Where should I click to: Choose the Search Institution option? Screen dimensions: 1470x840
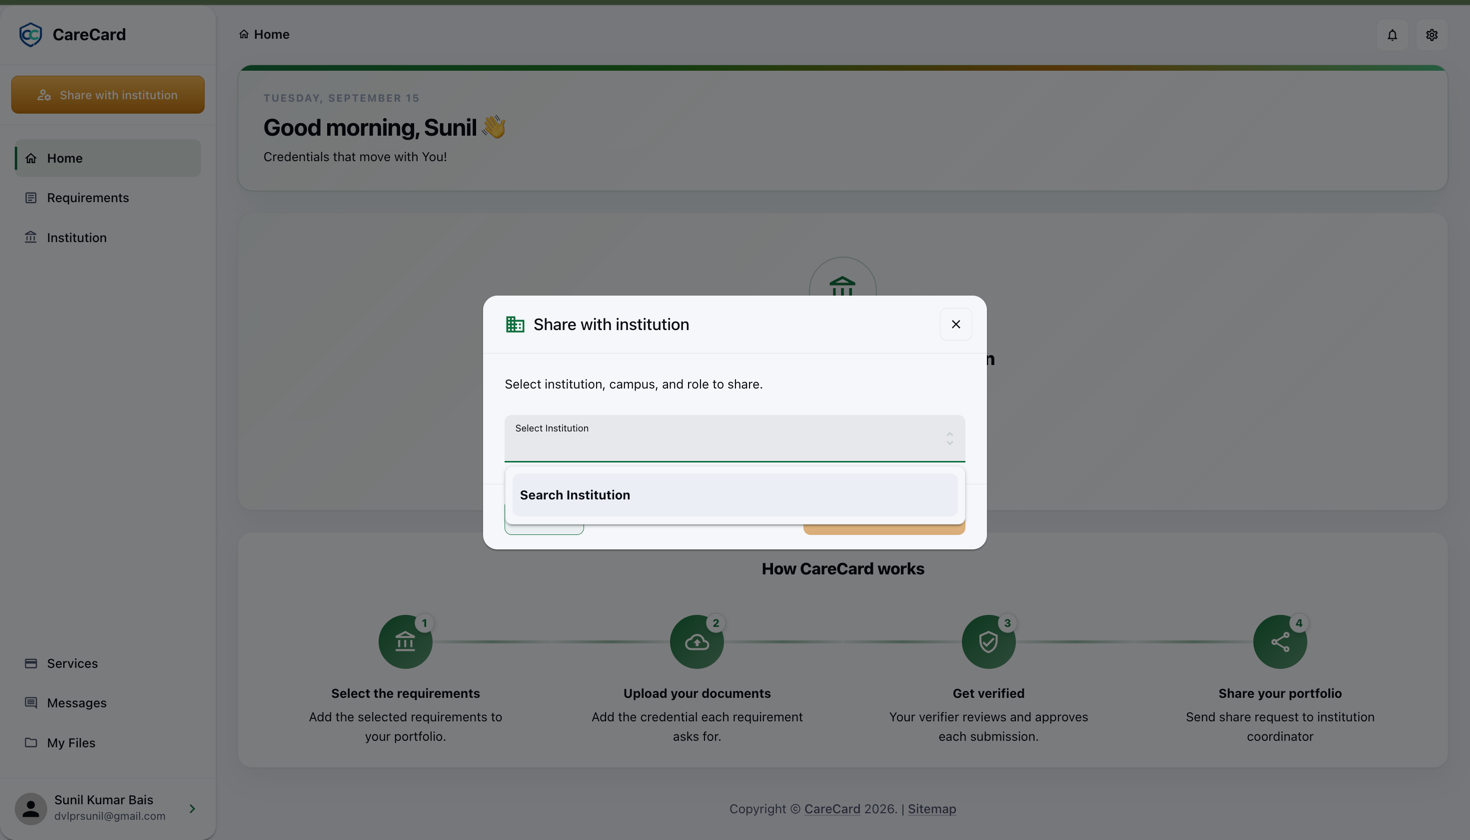(x=734, y=495)
